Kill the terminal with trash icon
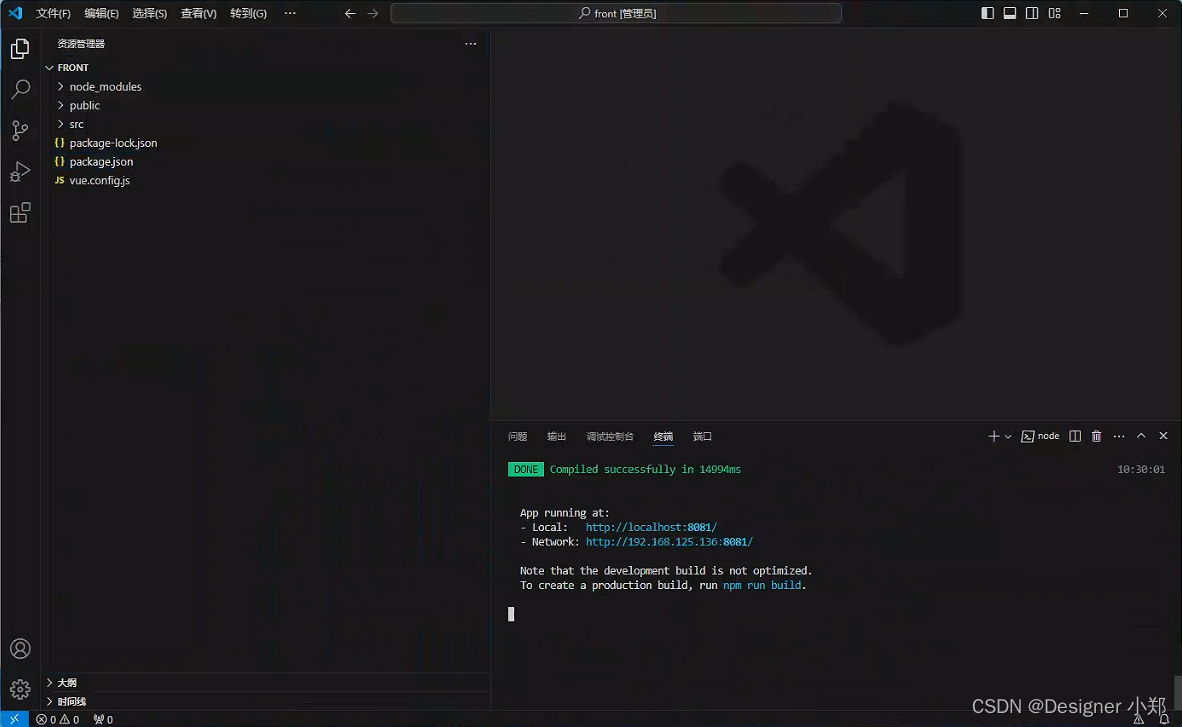Screen dimensions: 1182x727 (x=1097, y=436)
